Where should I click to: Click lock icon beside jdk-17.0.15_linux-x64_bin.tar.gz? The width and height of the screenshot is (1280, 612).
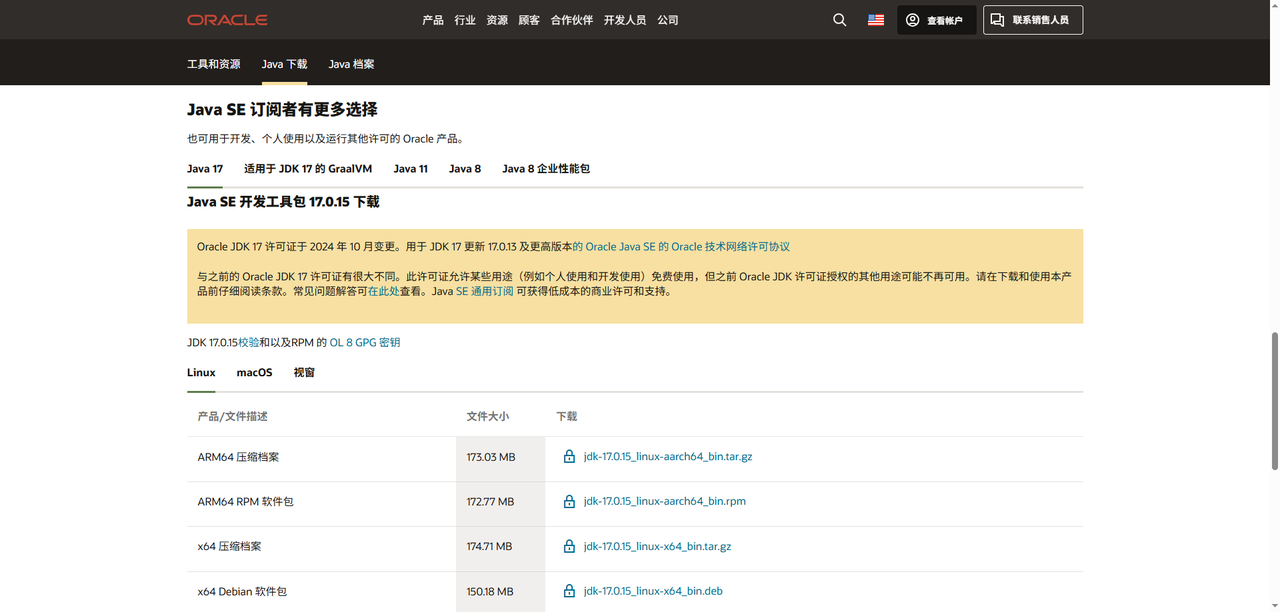(x=569, y=547)
